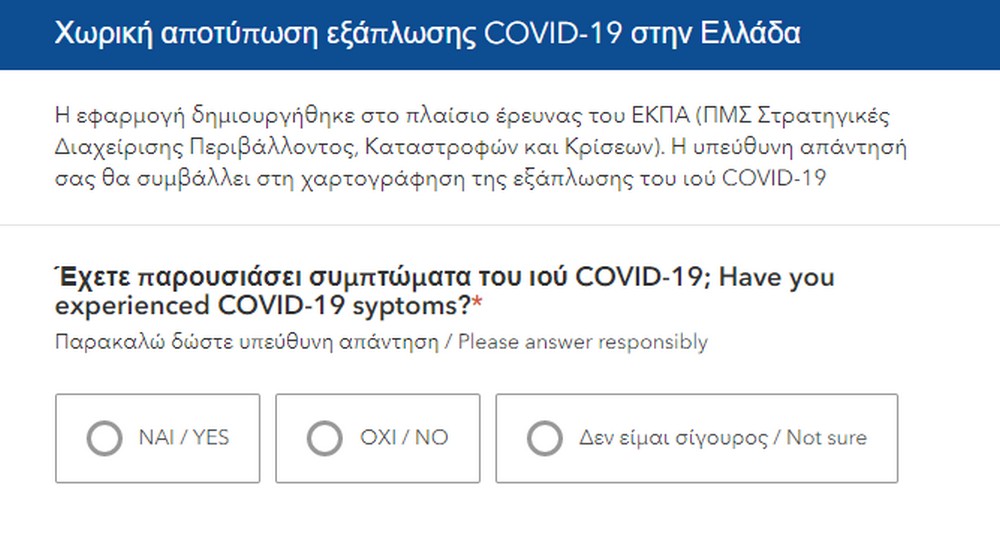1000x540 pixels.
Task: Click the "NAI / YES" option label
Action: (x=184, y=438)
